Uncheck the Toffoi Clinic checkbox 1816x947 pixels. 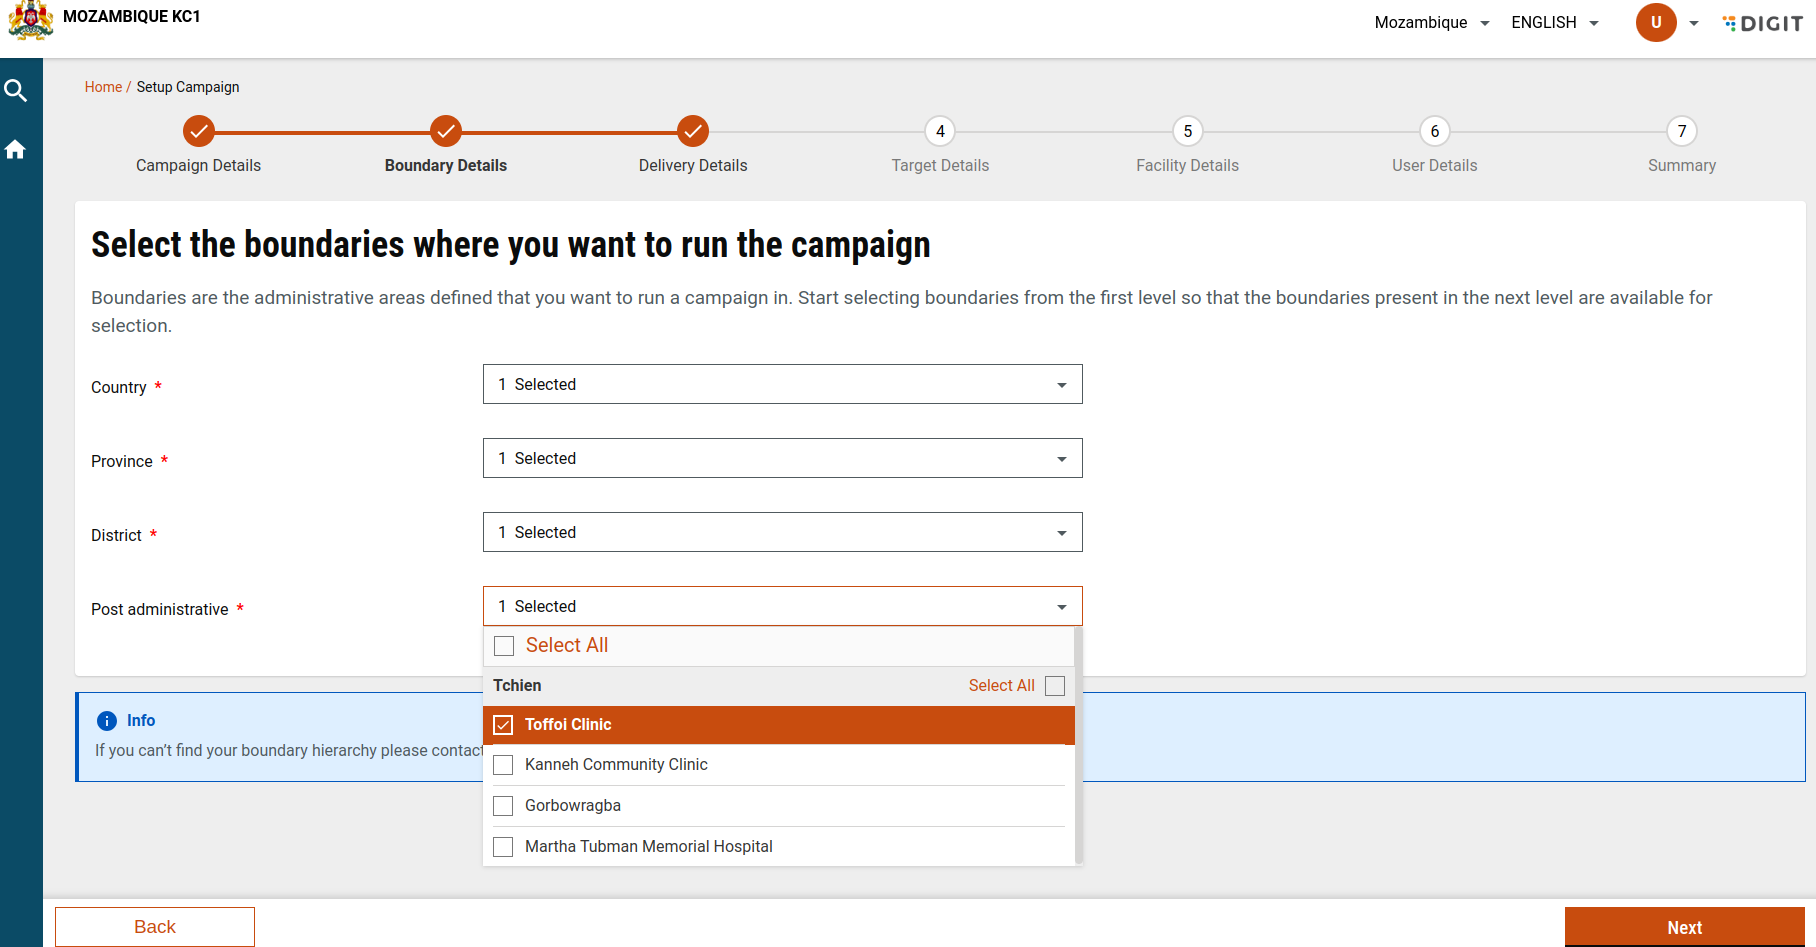click(504, 725)
